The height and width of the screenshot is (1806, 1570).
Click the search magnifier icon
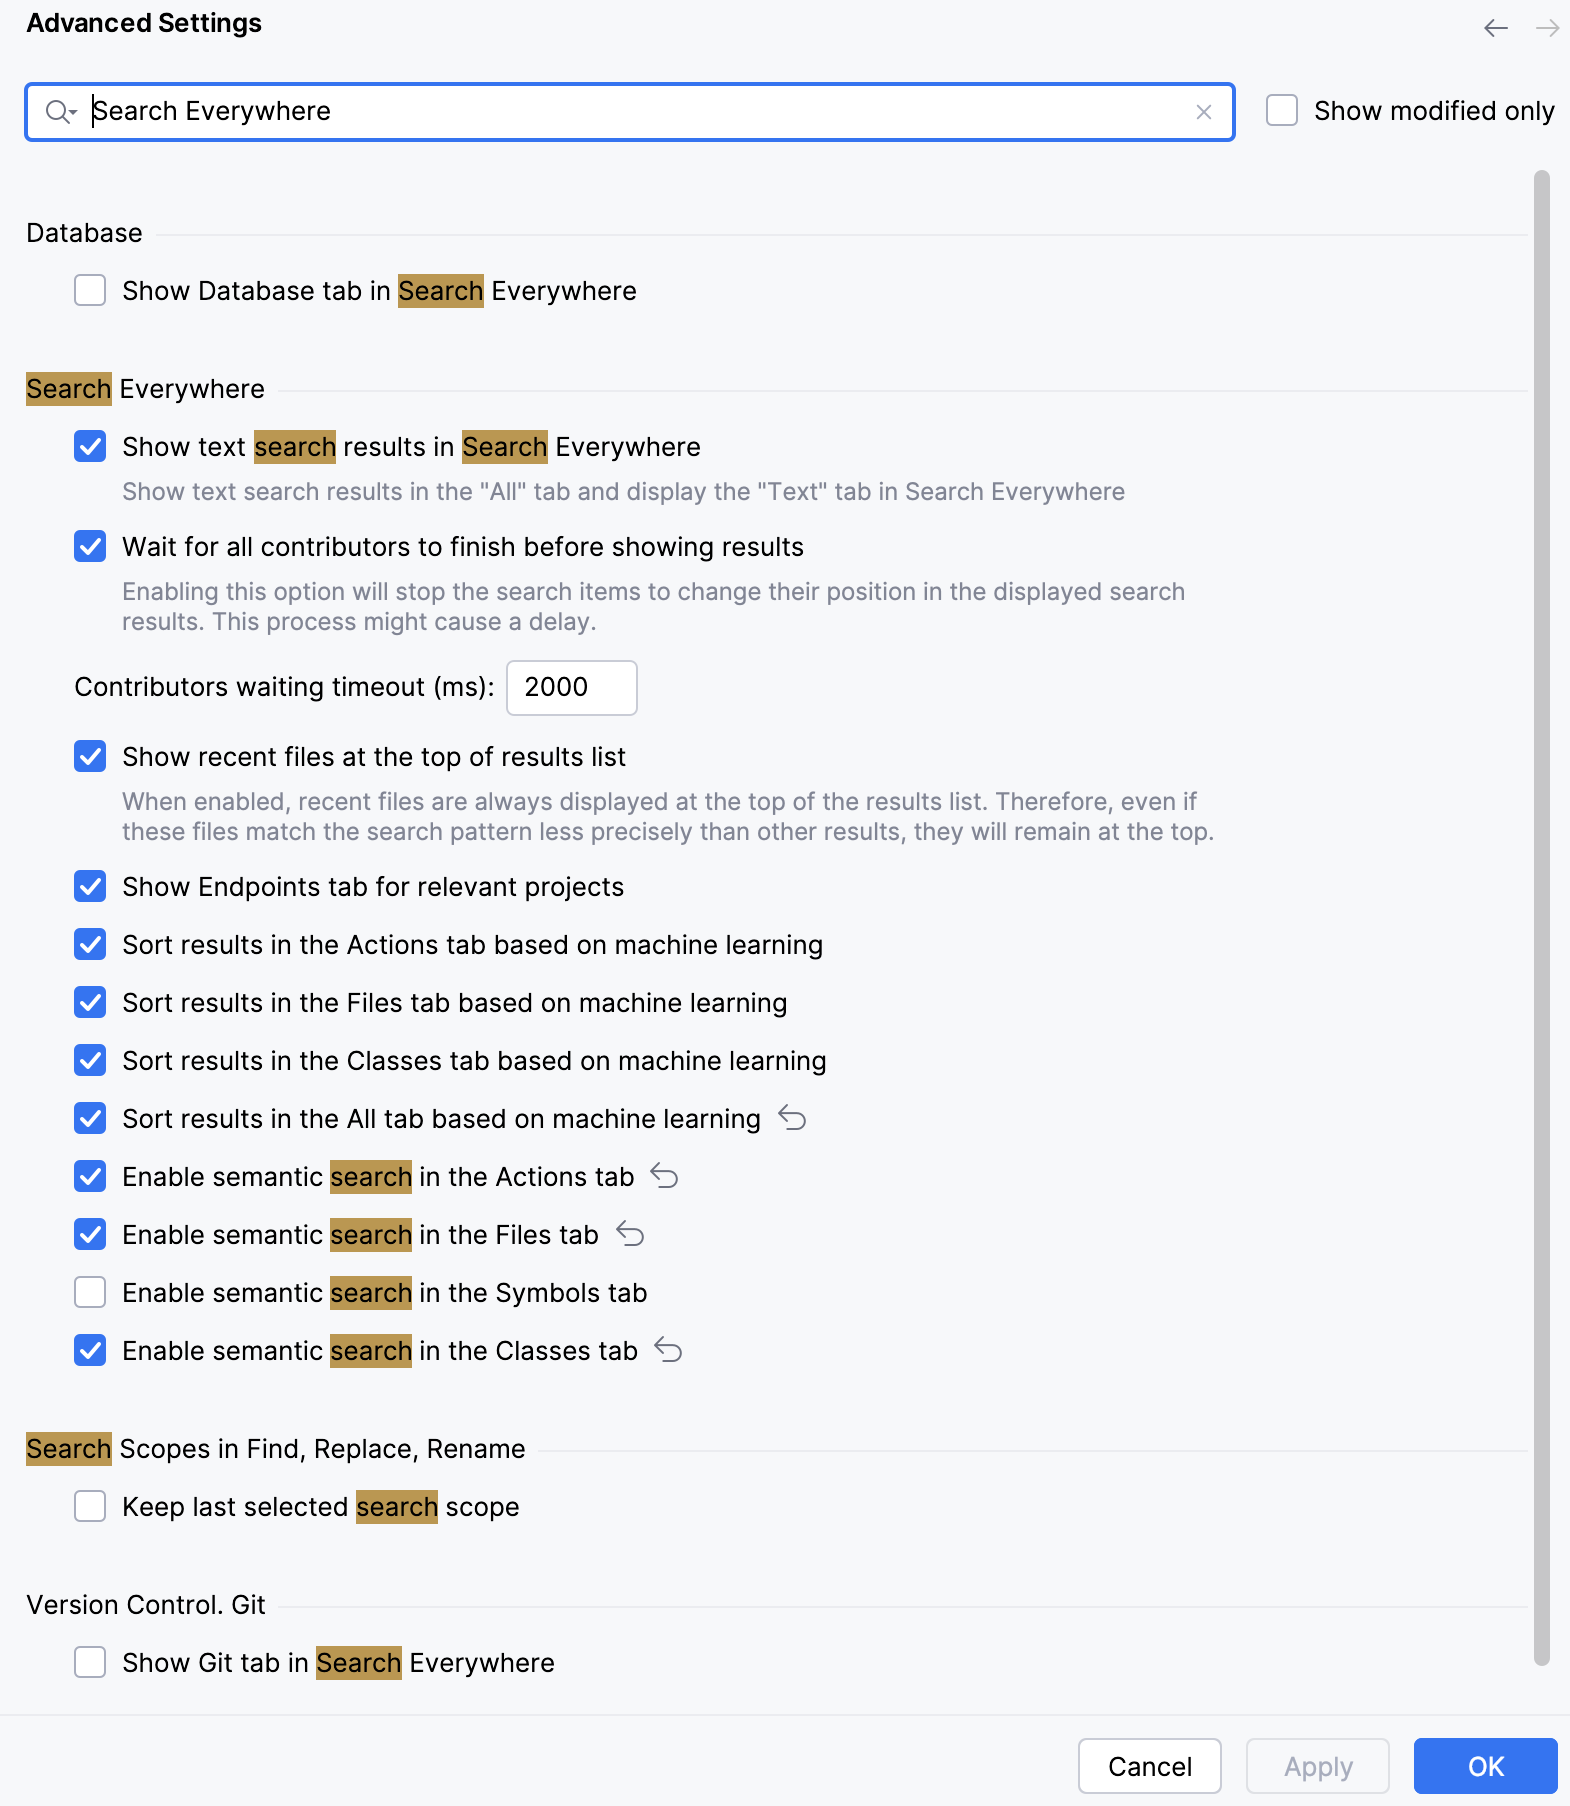point(55,111)
